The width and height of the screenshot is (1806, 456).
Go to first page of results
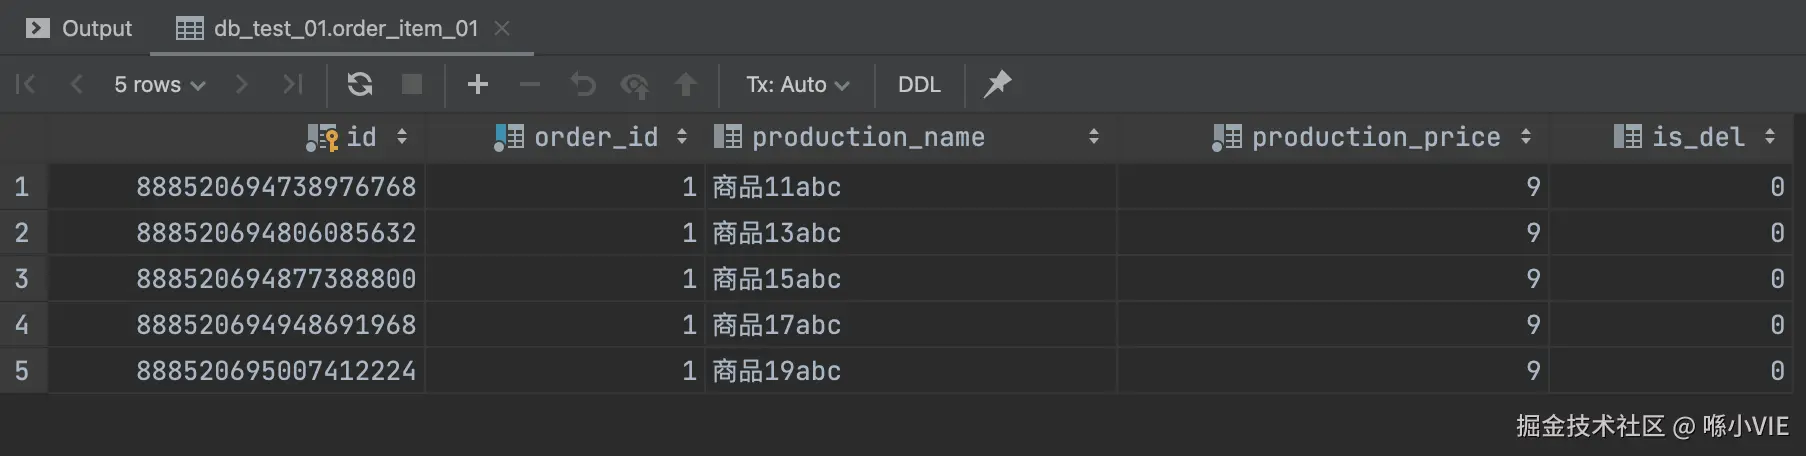coord(26,84)
